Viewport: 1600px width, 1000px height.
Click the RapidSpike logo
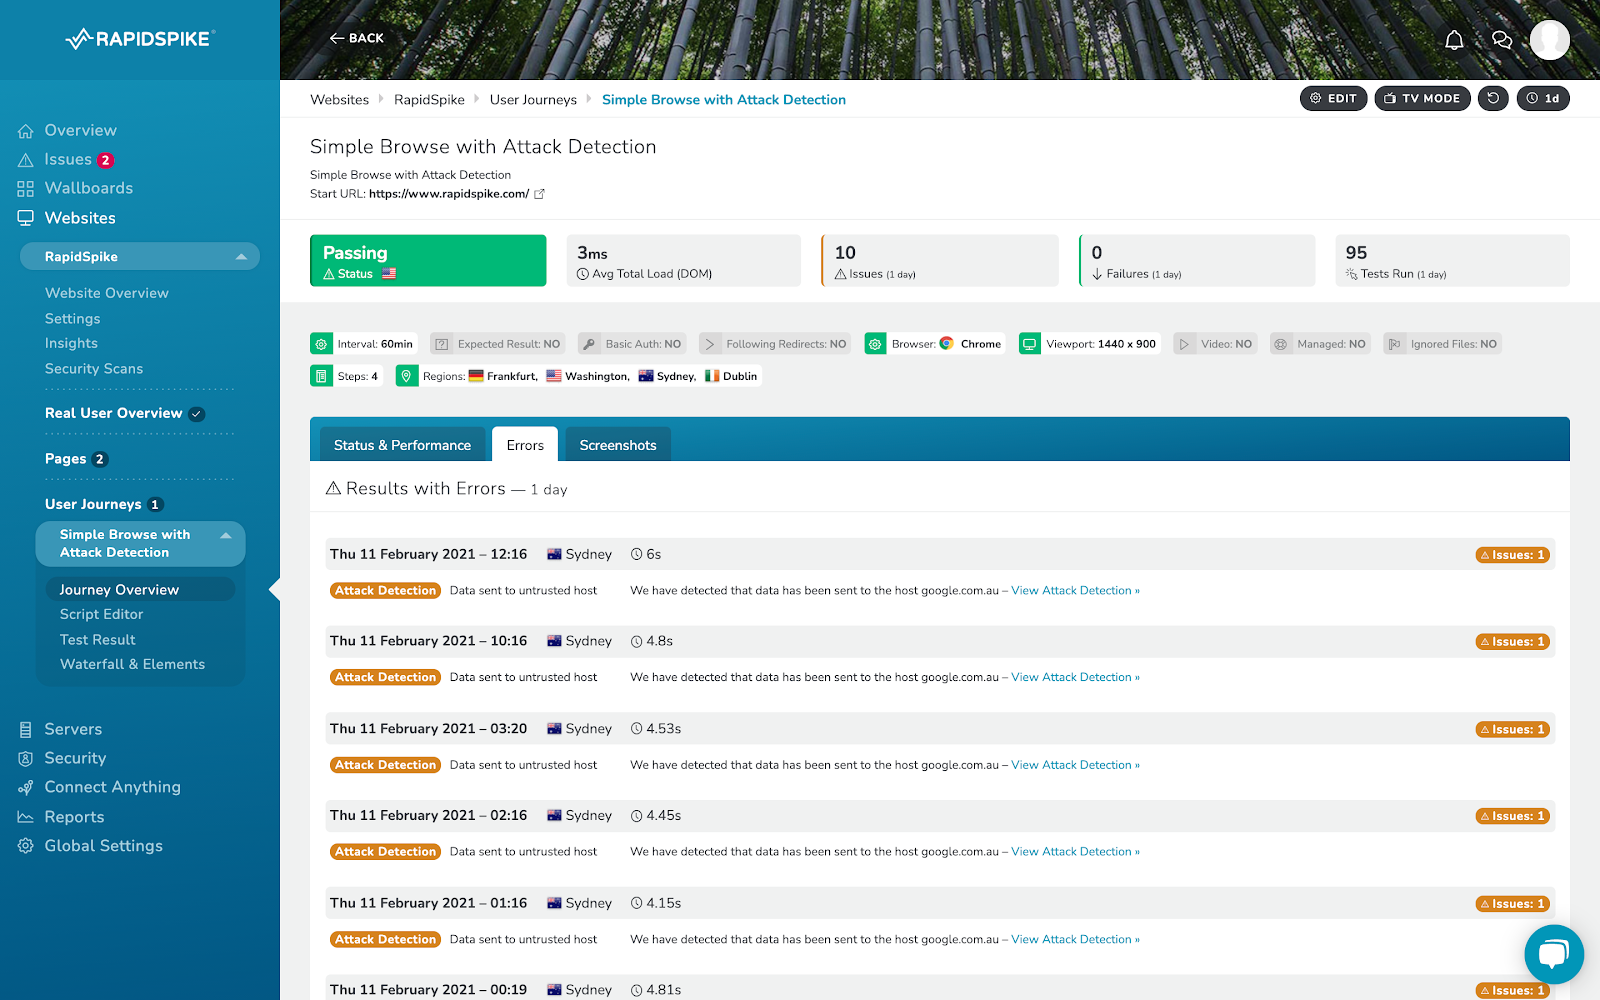(x=140, y=39)
